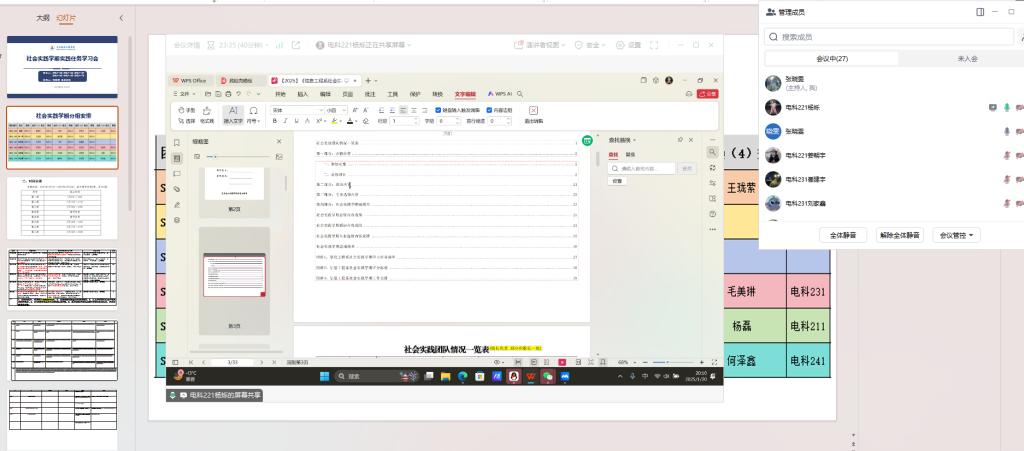Close the 缩略图 thumbnail panel
The width and height of the screenshot is (1024, 451).
pos(279,141)
